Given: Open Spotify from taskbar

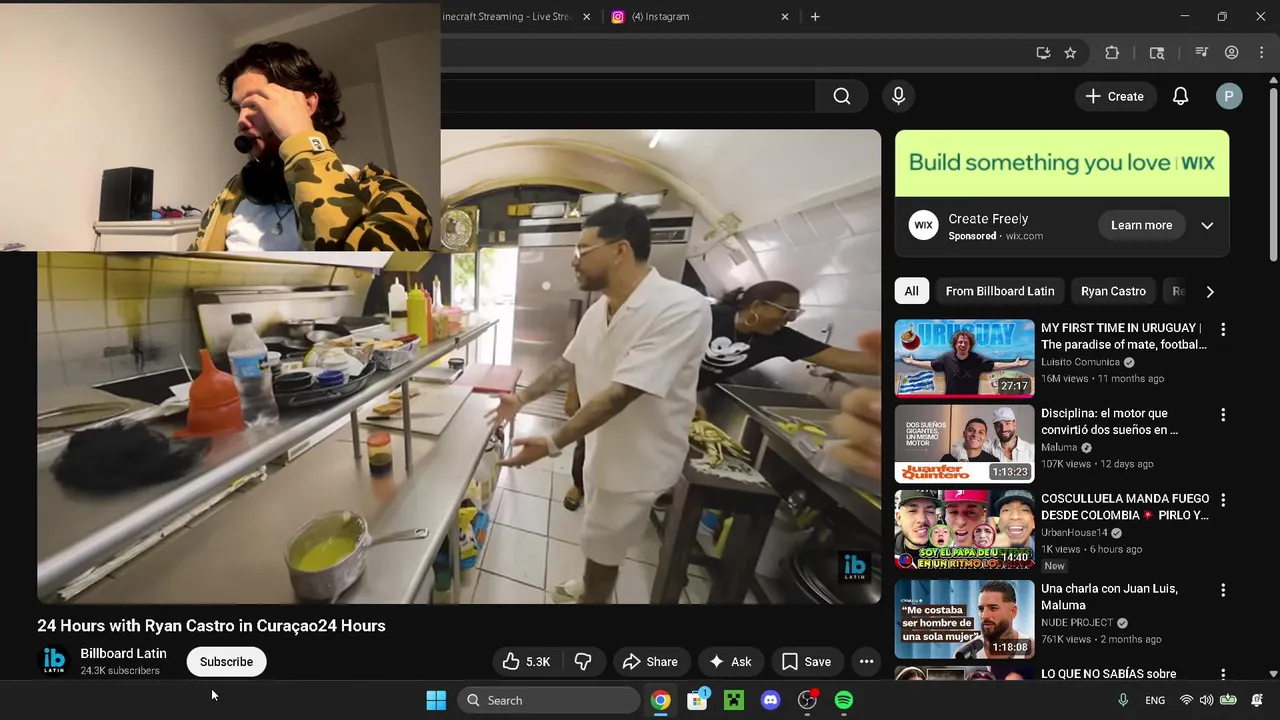Looking at the screenshot, I should (x=844, y=700).
